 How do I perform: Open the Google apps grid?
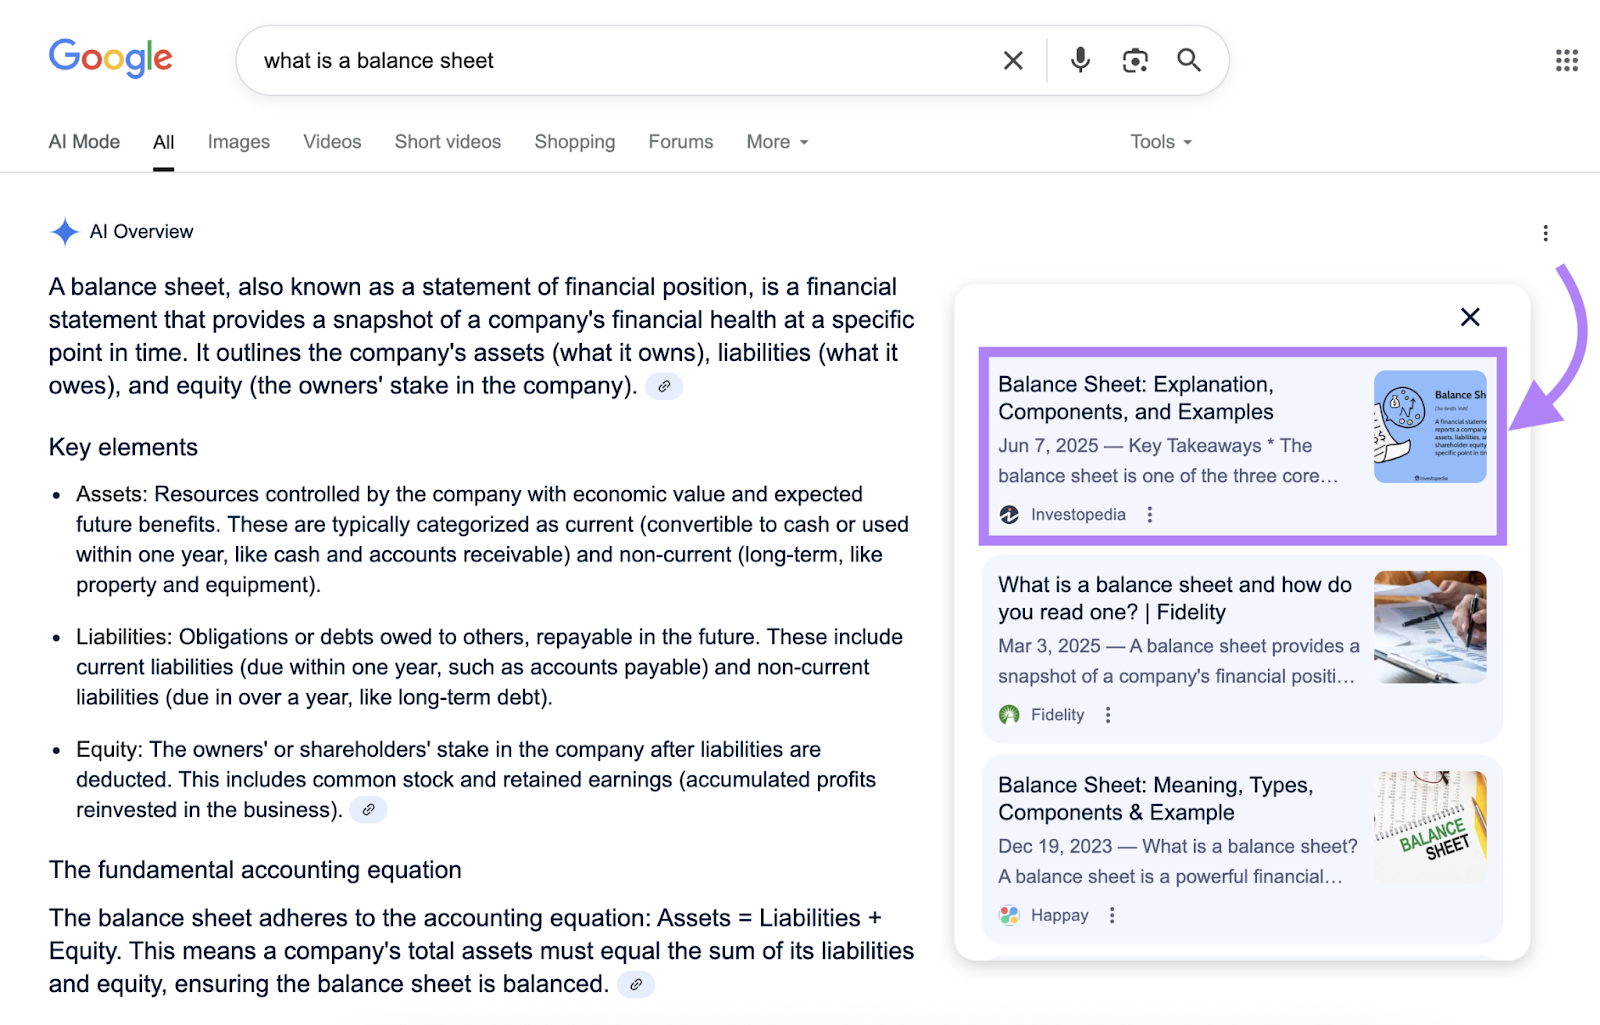1565,60
